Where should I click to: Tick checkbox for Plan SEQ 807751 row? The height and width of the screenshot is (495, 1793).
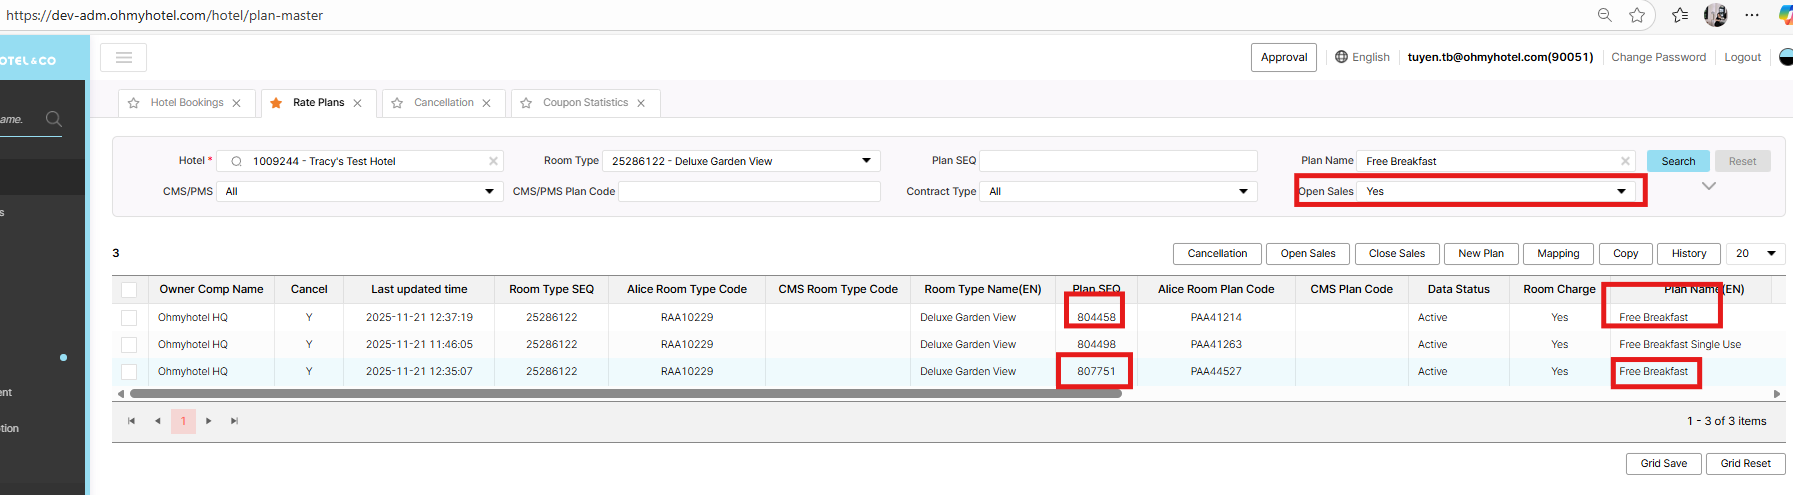(129, 371)
